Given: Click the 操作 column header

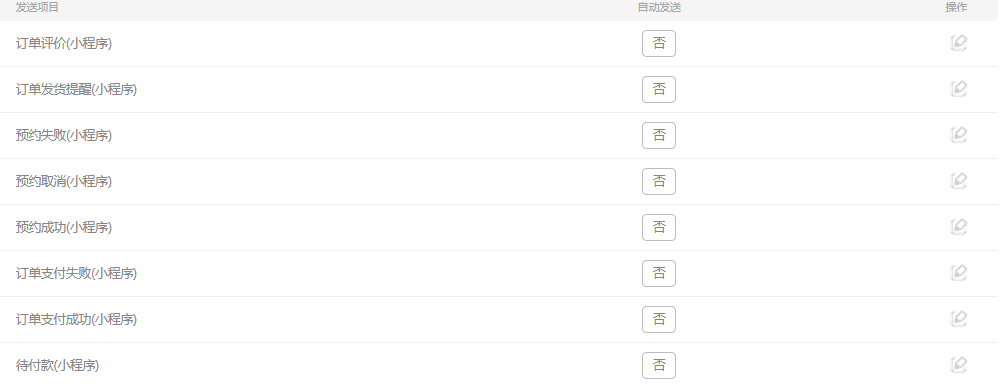Looking at the screenshot, I should coord(956,7).
